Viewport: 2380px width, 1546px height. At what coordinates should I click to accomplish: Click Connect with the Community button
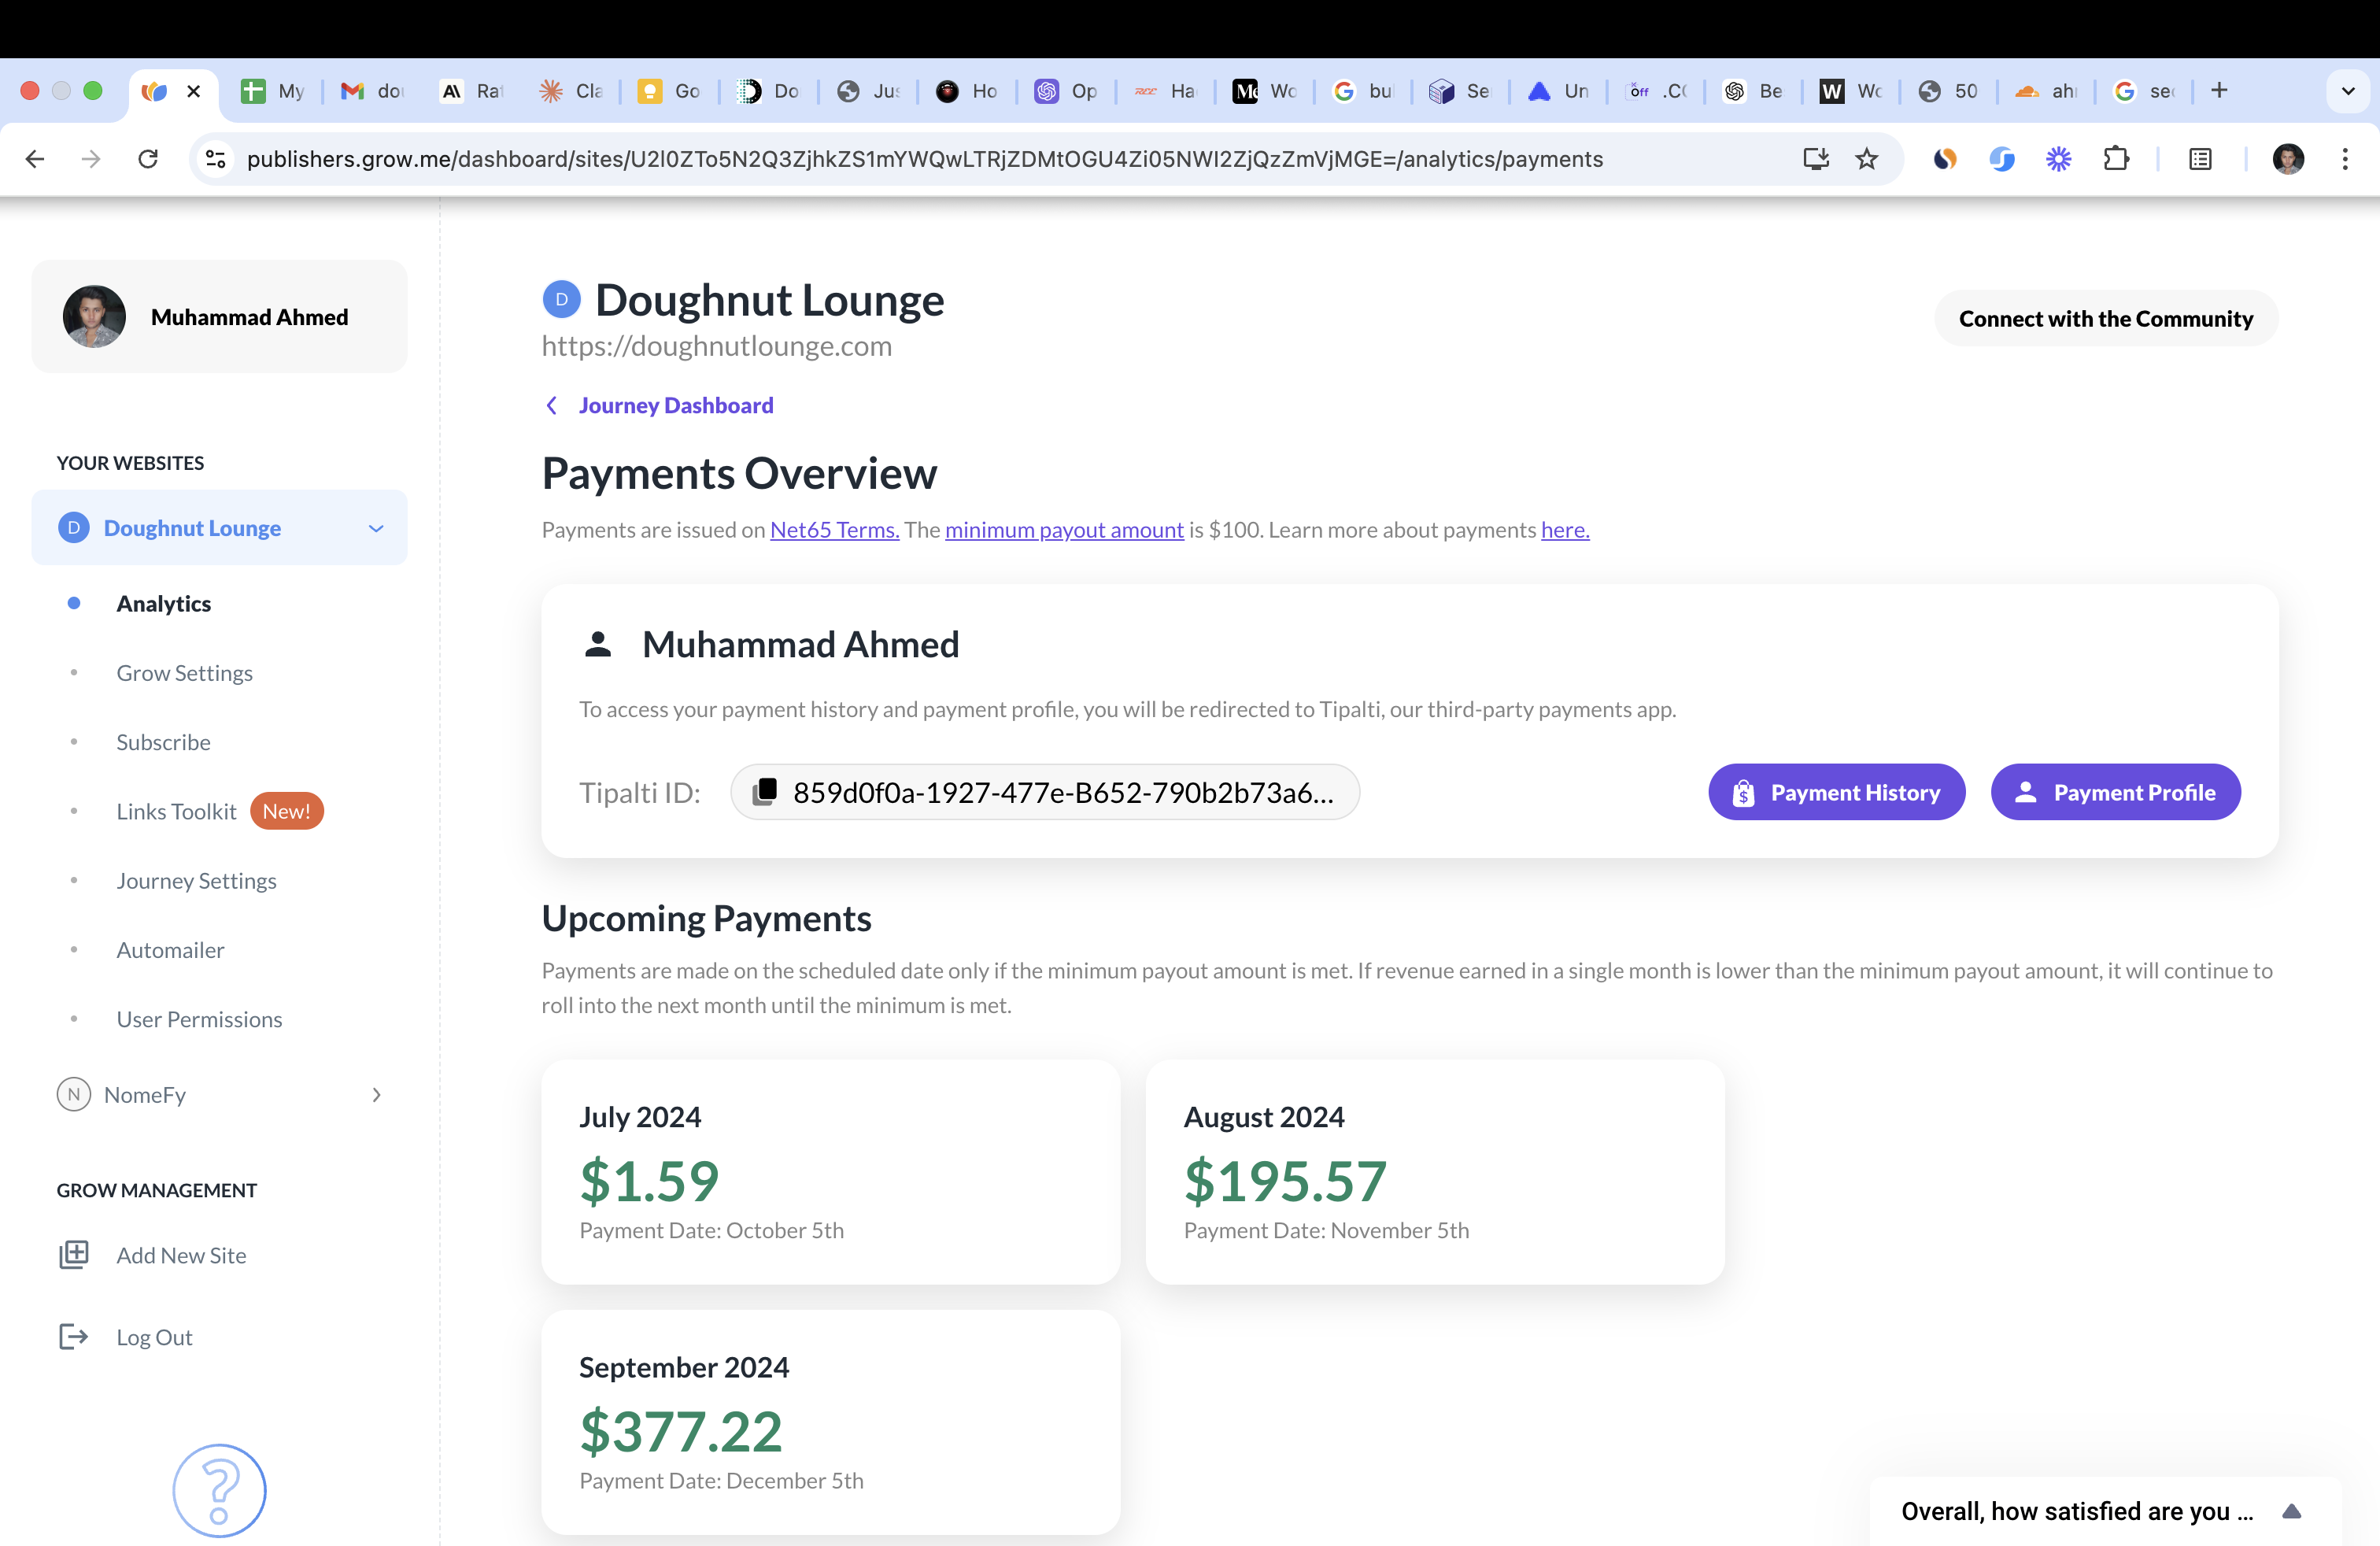(x=2106, y=318)
